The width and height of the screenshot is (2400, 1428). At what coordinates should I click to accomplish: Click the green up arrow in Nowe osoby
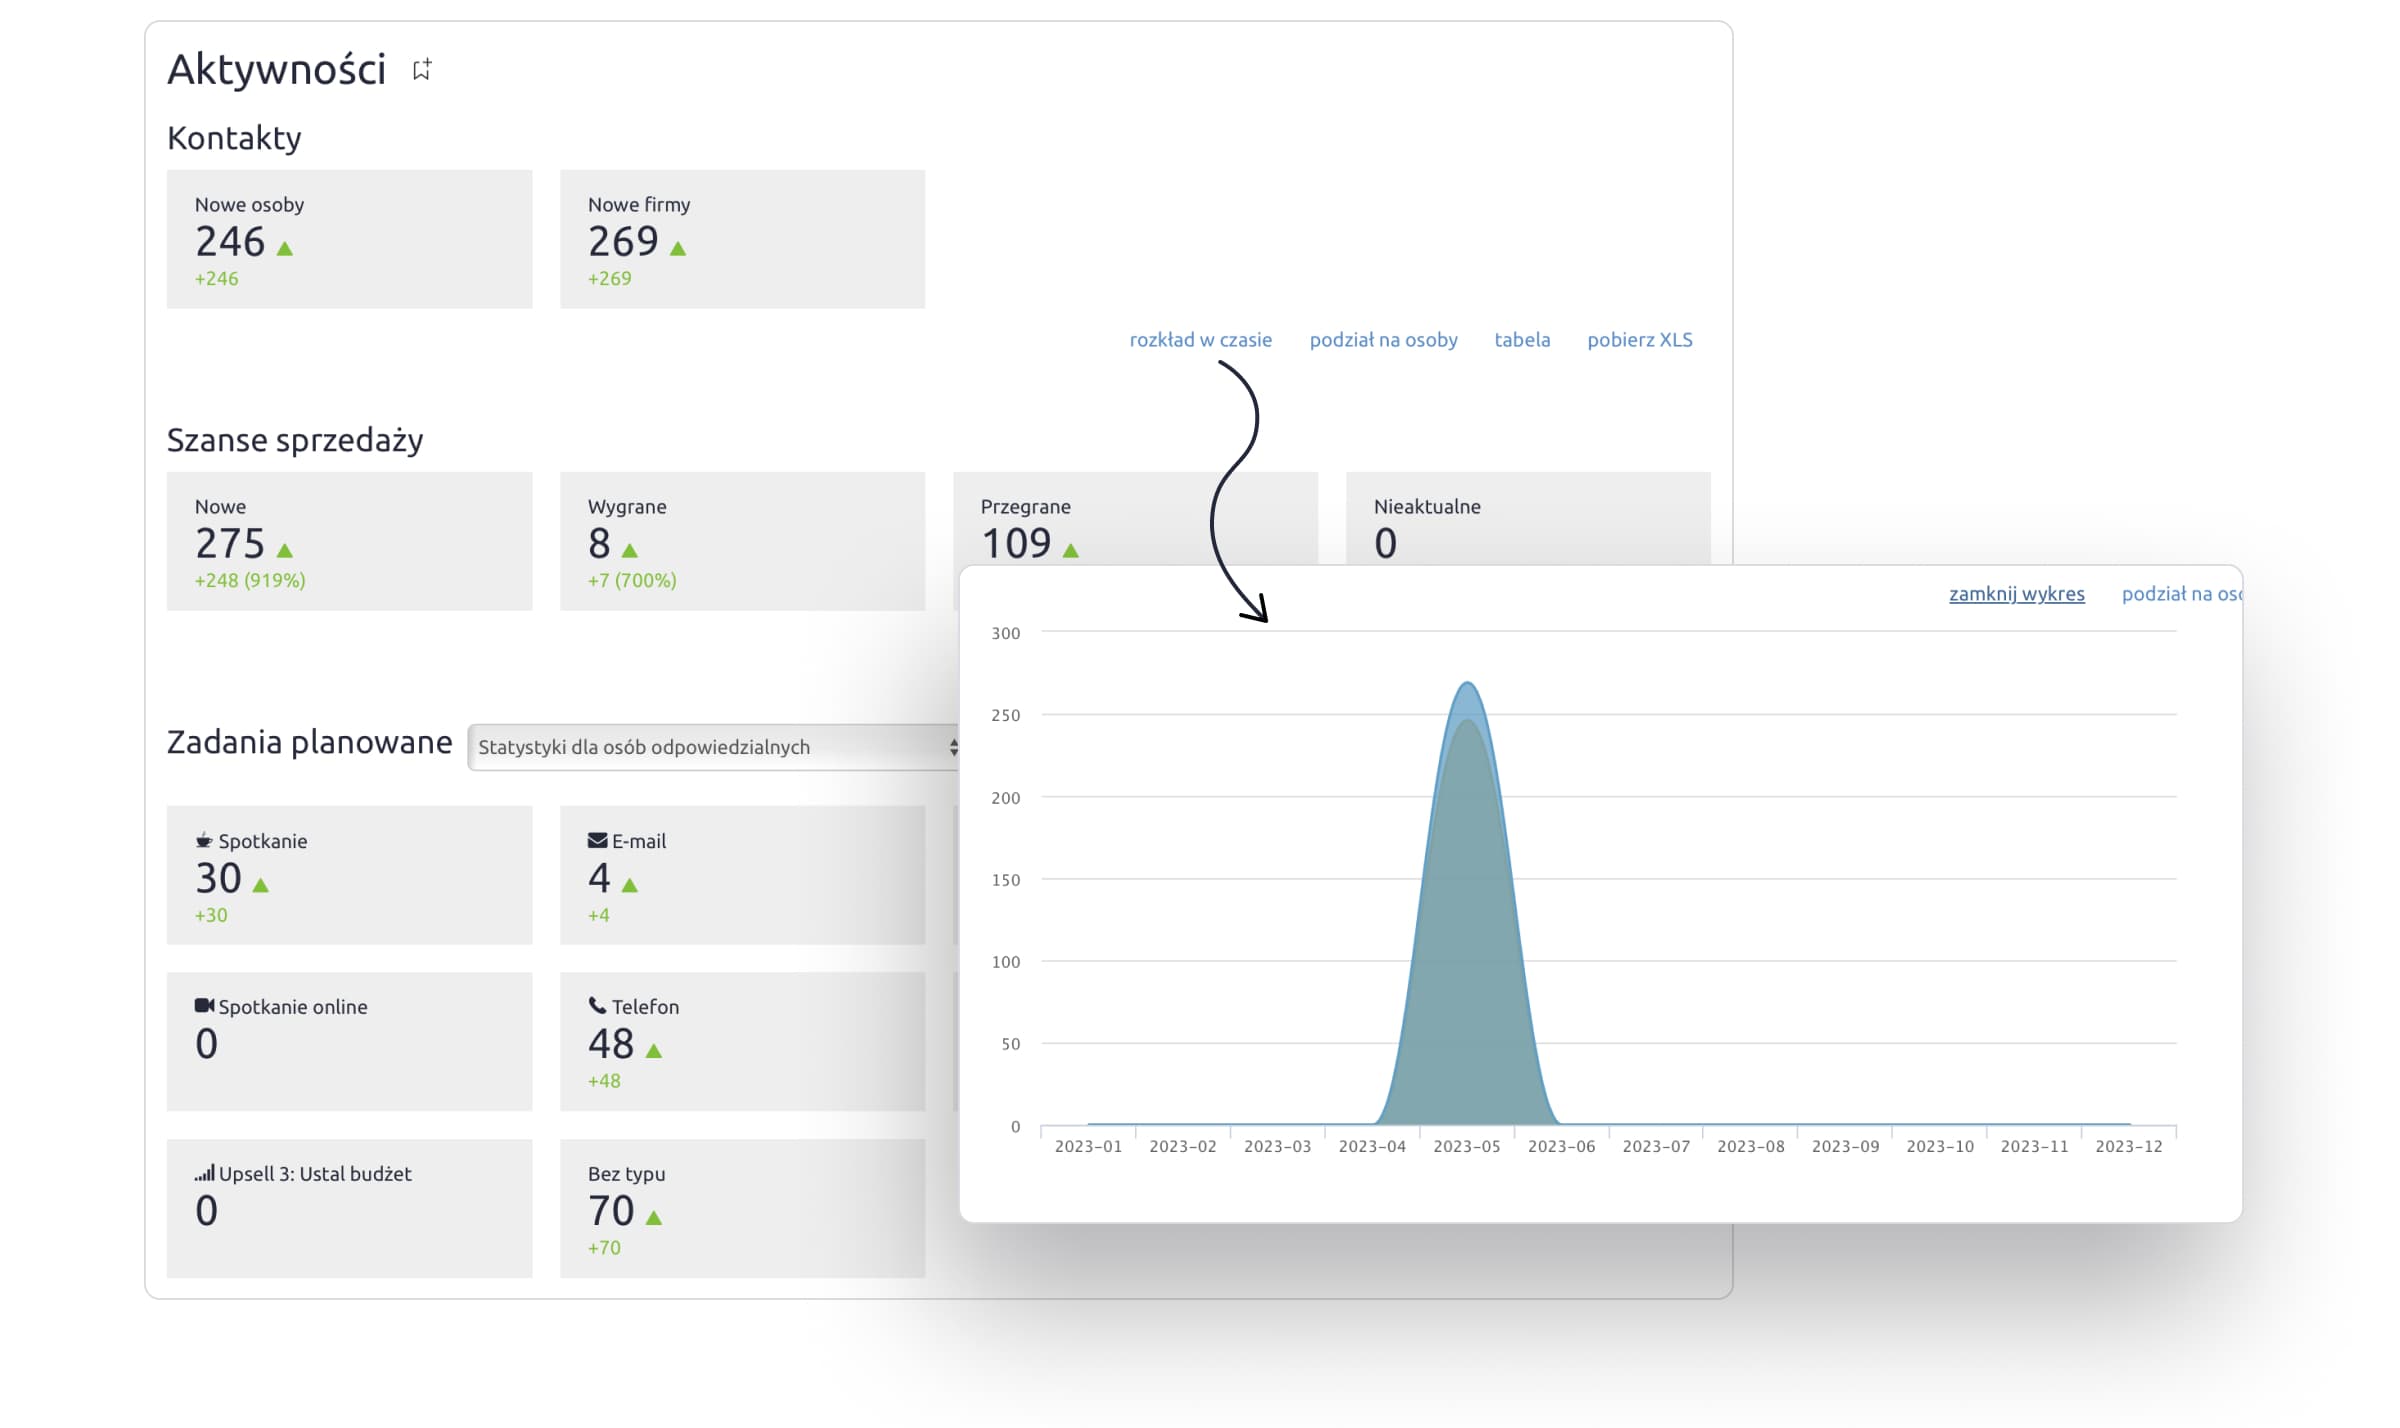click(285, 249)
